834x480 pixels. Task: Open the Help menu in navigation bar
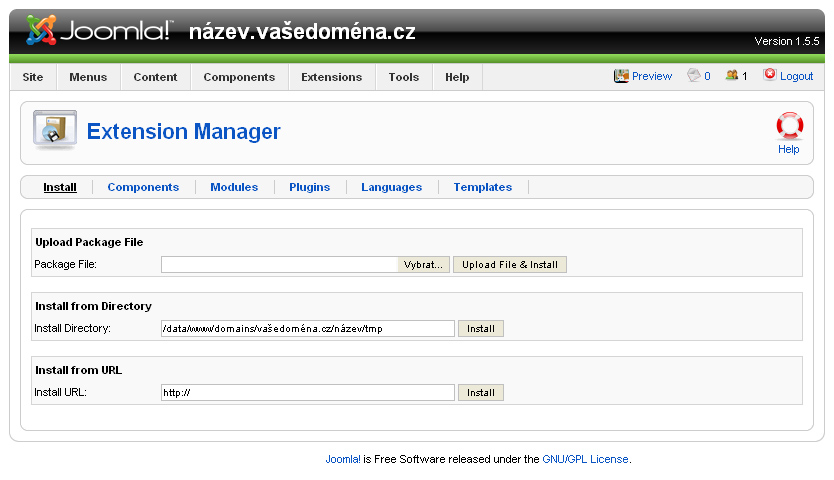(457, 77)
